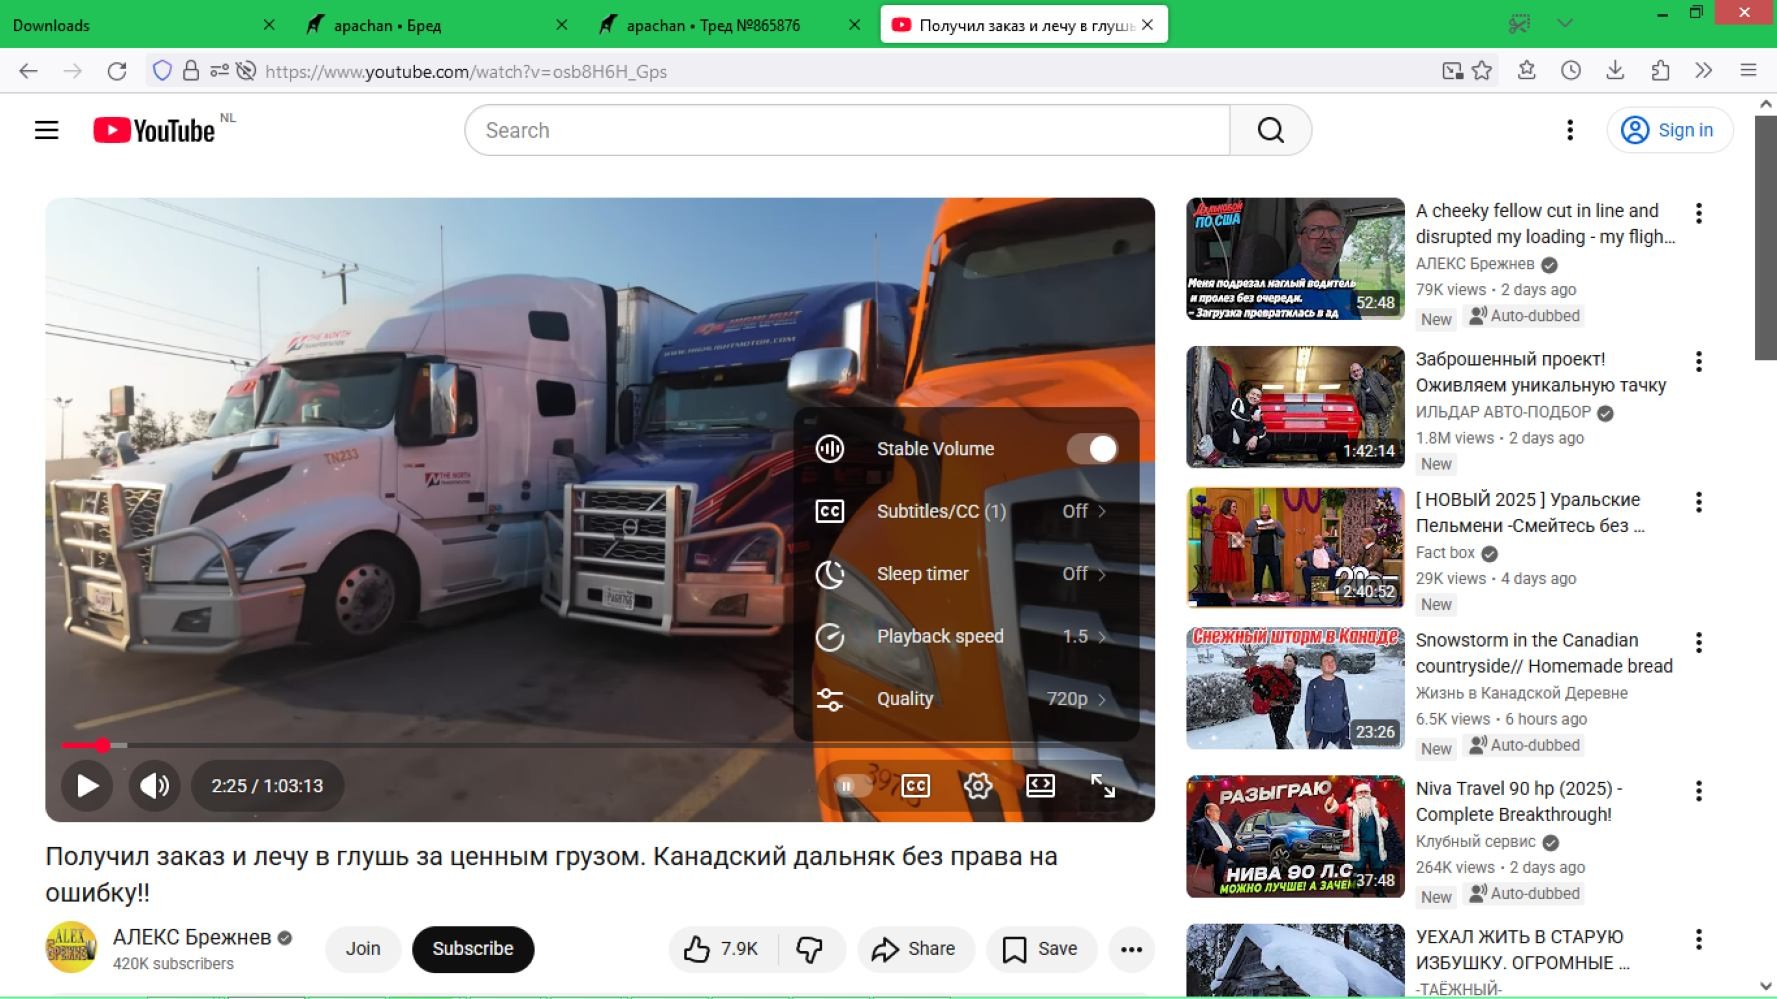Play the paused video
Screen dimensions: 1777x999
(x=87, y=786)
